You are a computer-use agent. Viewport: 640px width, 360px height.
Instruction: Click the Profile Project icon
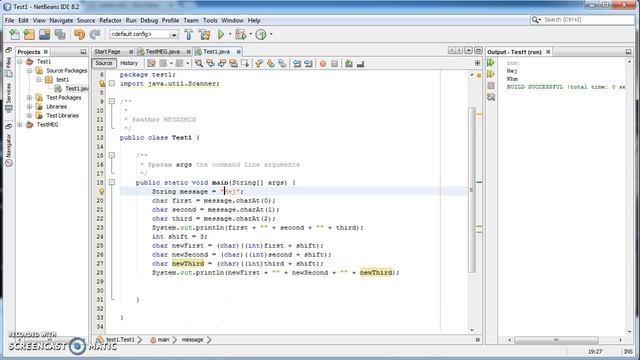[261, 34]
